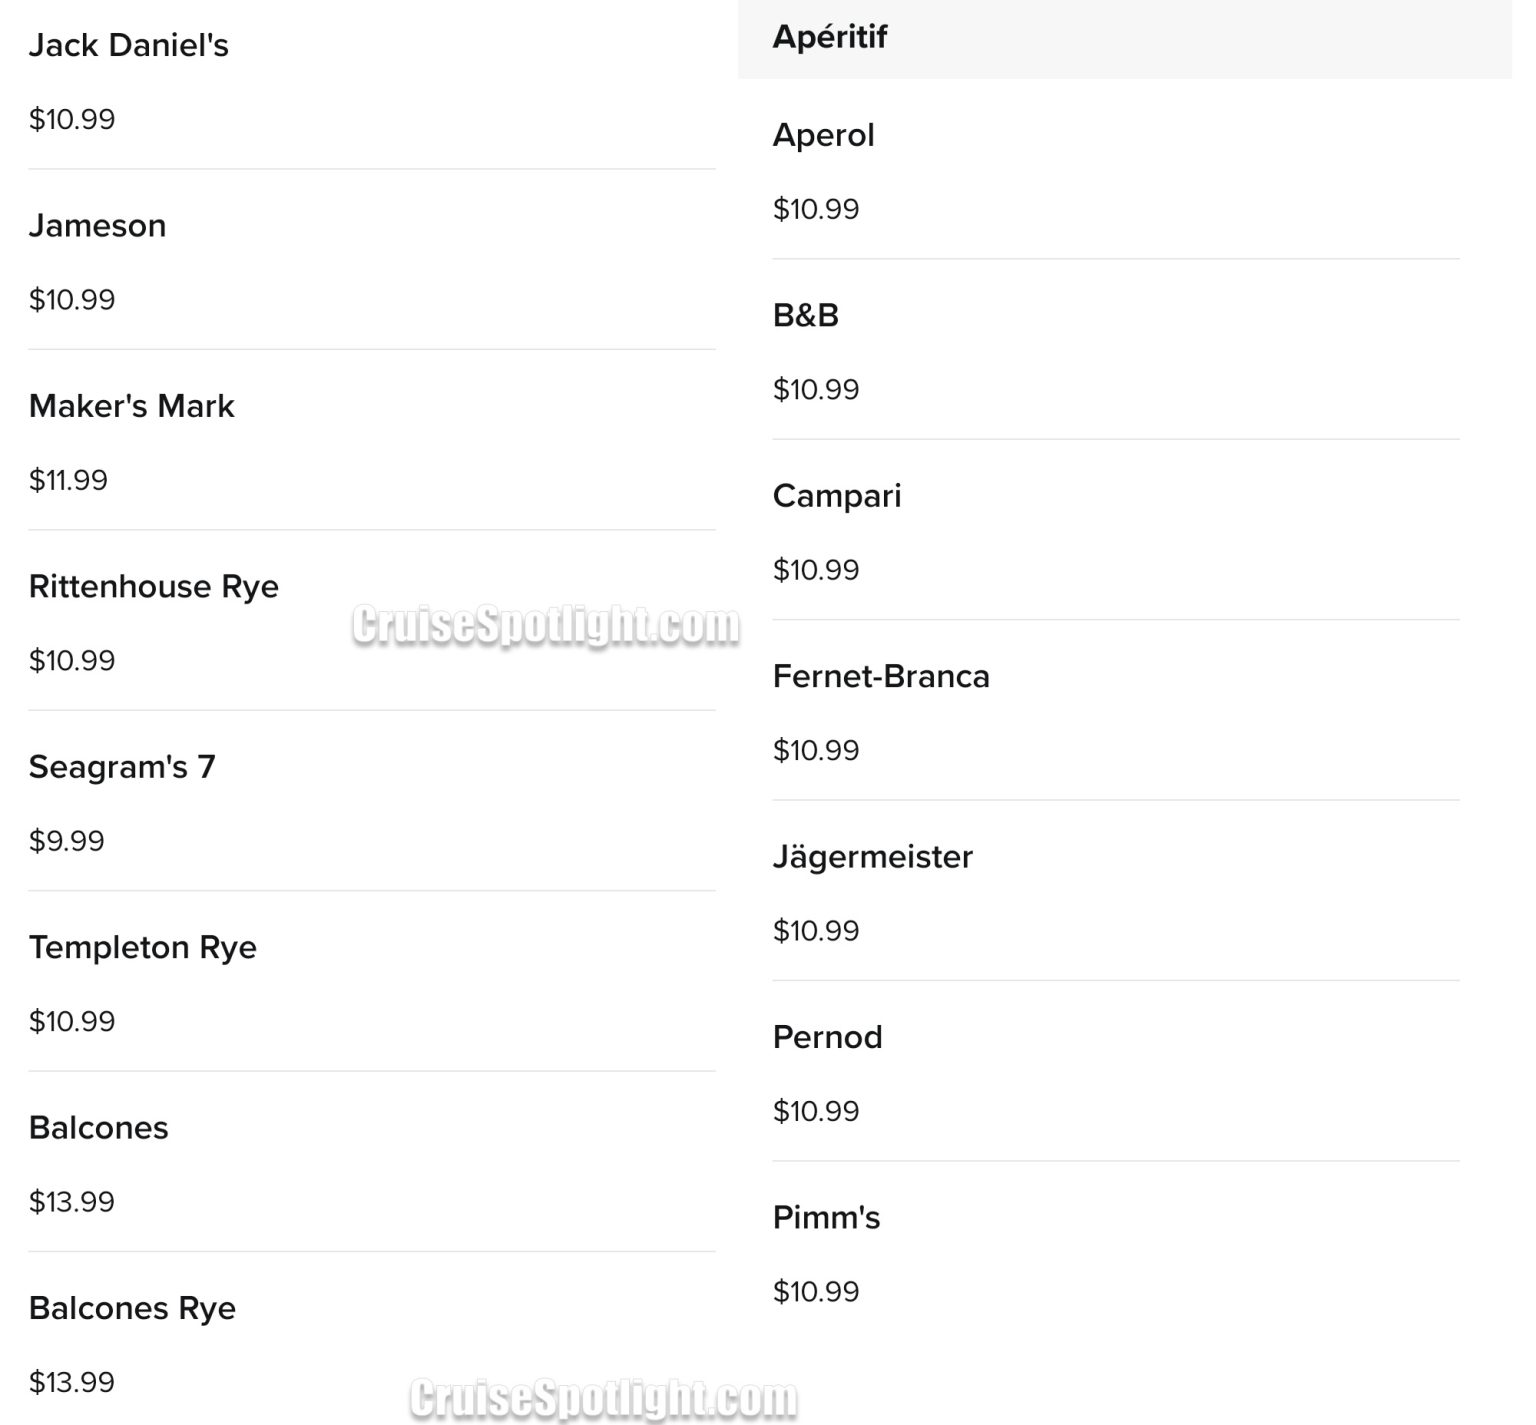Tap the Jameson whiskey entry
The height and width of the screenshot is (1425, 1536).
coord(97,226)
